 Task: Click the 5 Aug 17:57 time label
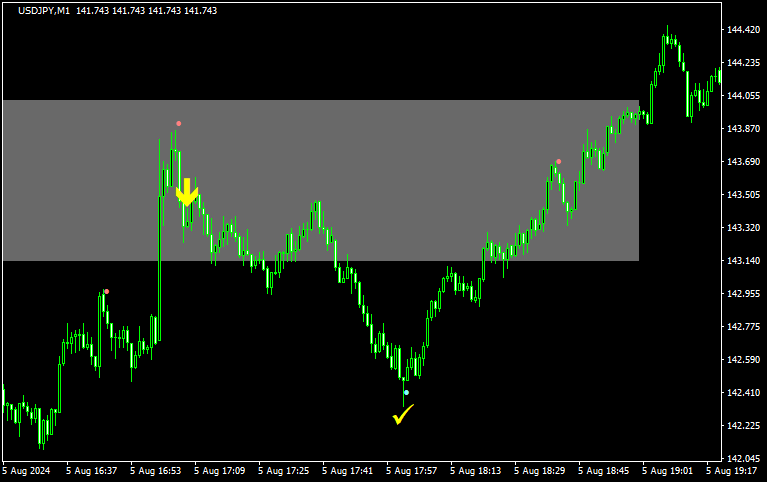412,470
